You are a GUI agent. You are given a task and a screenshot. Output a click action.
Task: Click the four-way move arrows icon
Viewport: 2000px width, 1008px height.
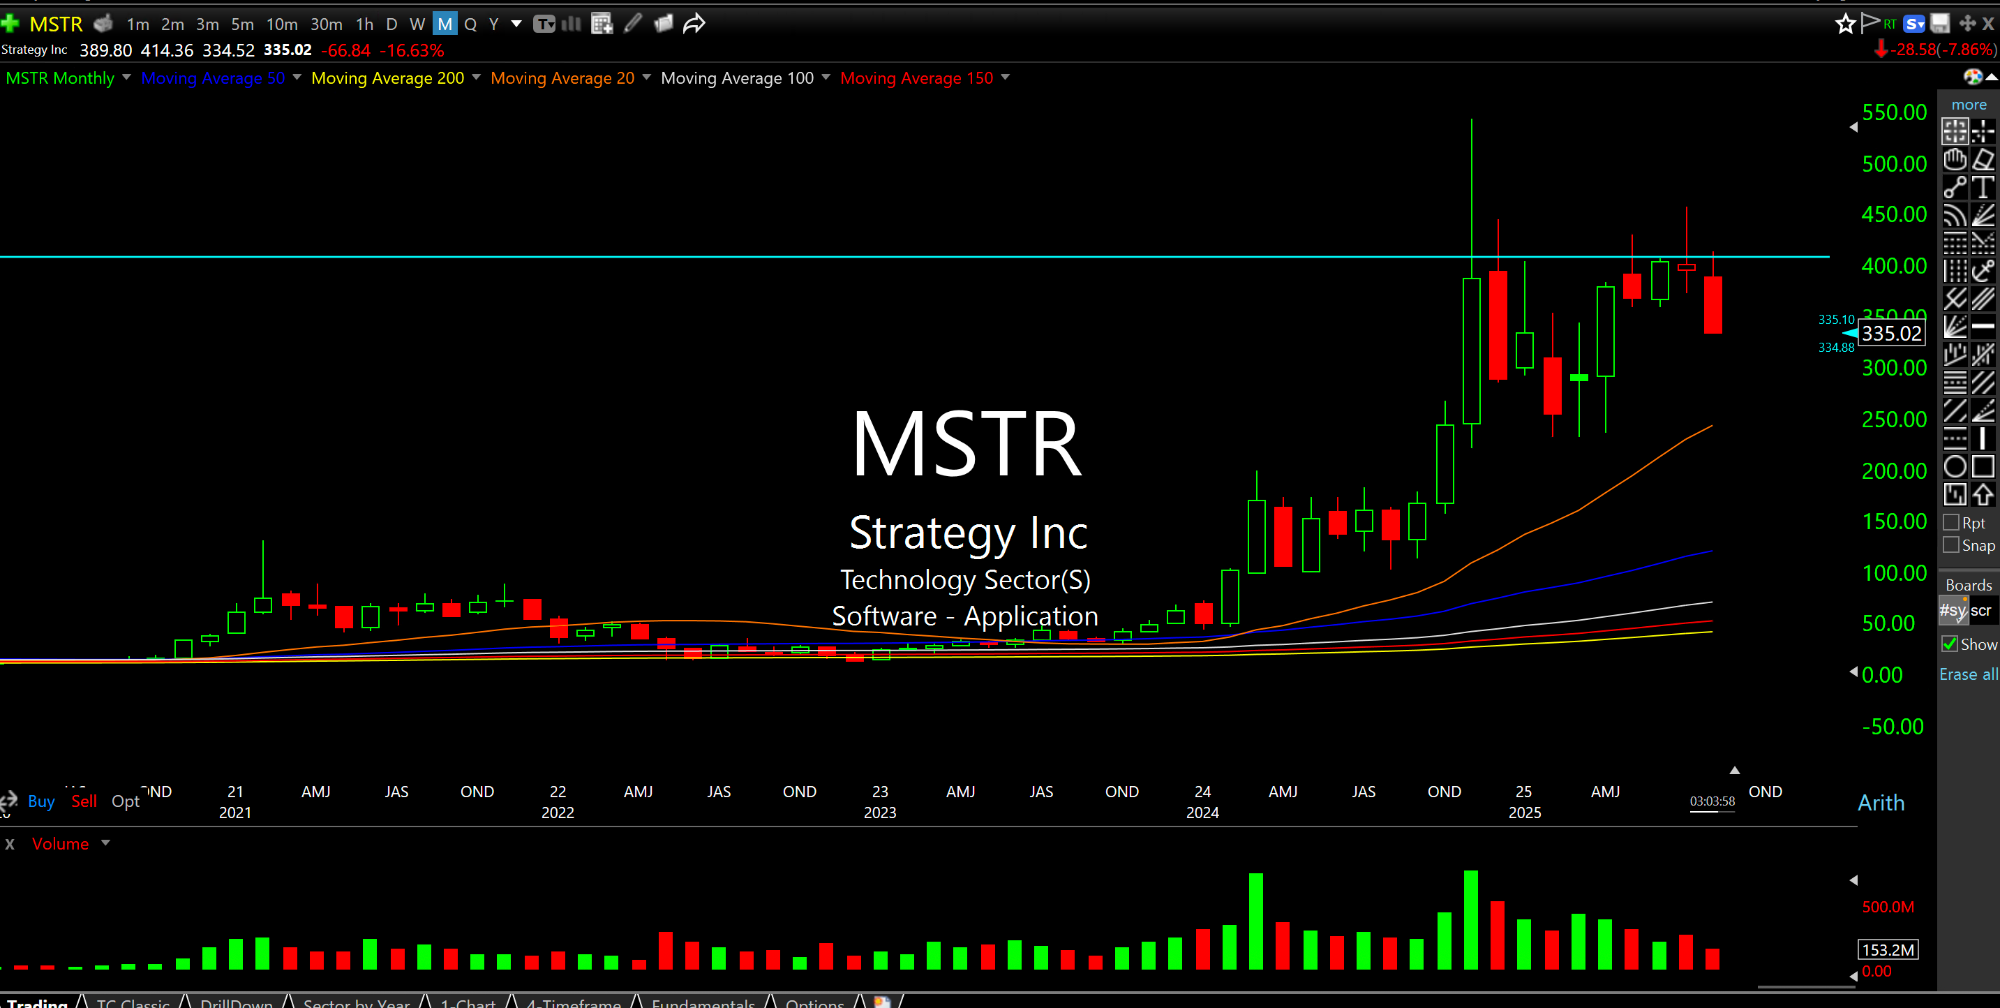point(1967,23)
